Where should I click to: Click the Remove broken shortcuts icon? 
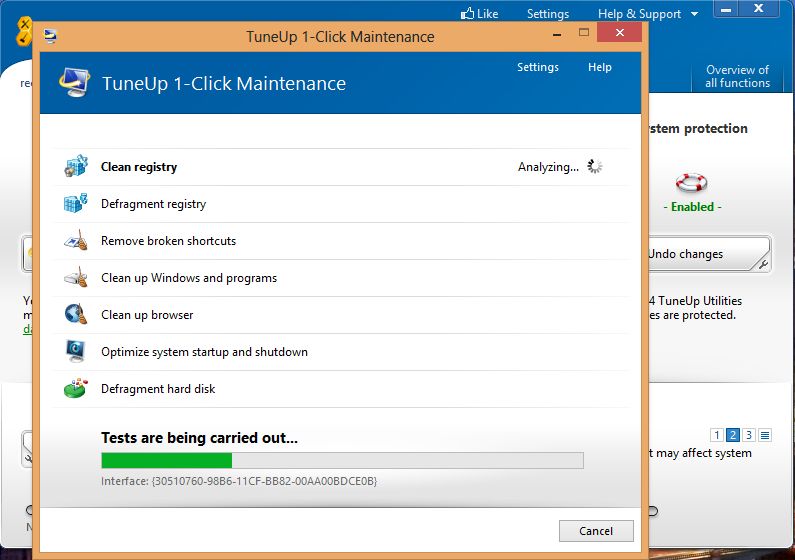click(x=76, y=240)
